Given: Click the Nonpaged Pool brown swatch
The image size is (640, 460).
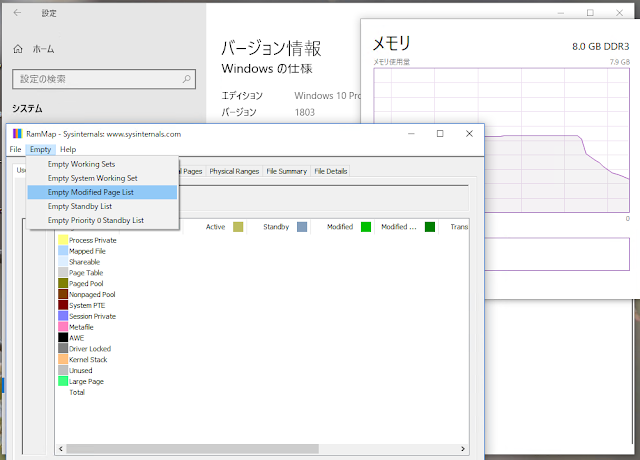Looking at the screenshot, I should (x=63, y=294).
